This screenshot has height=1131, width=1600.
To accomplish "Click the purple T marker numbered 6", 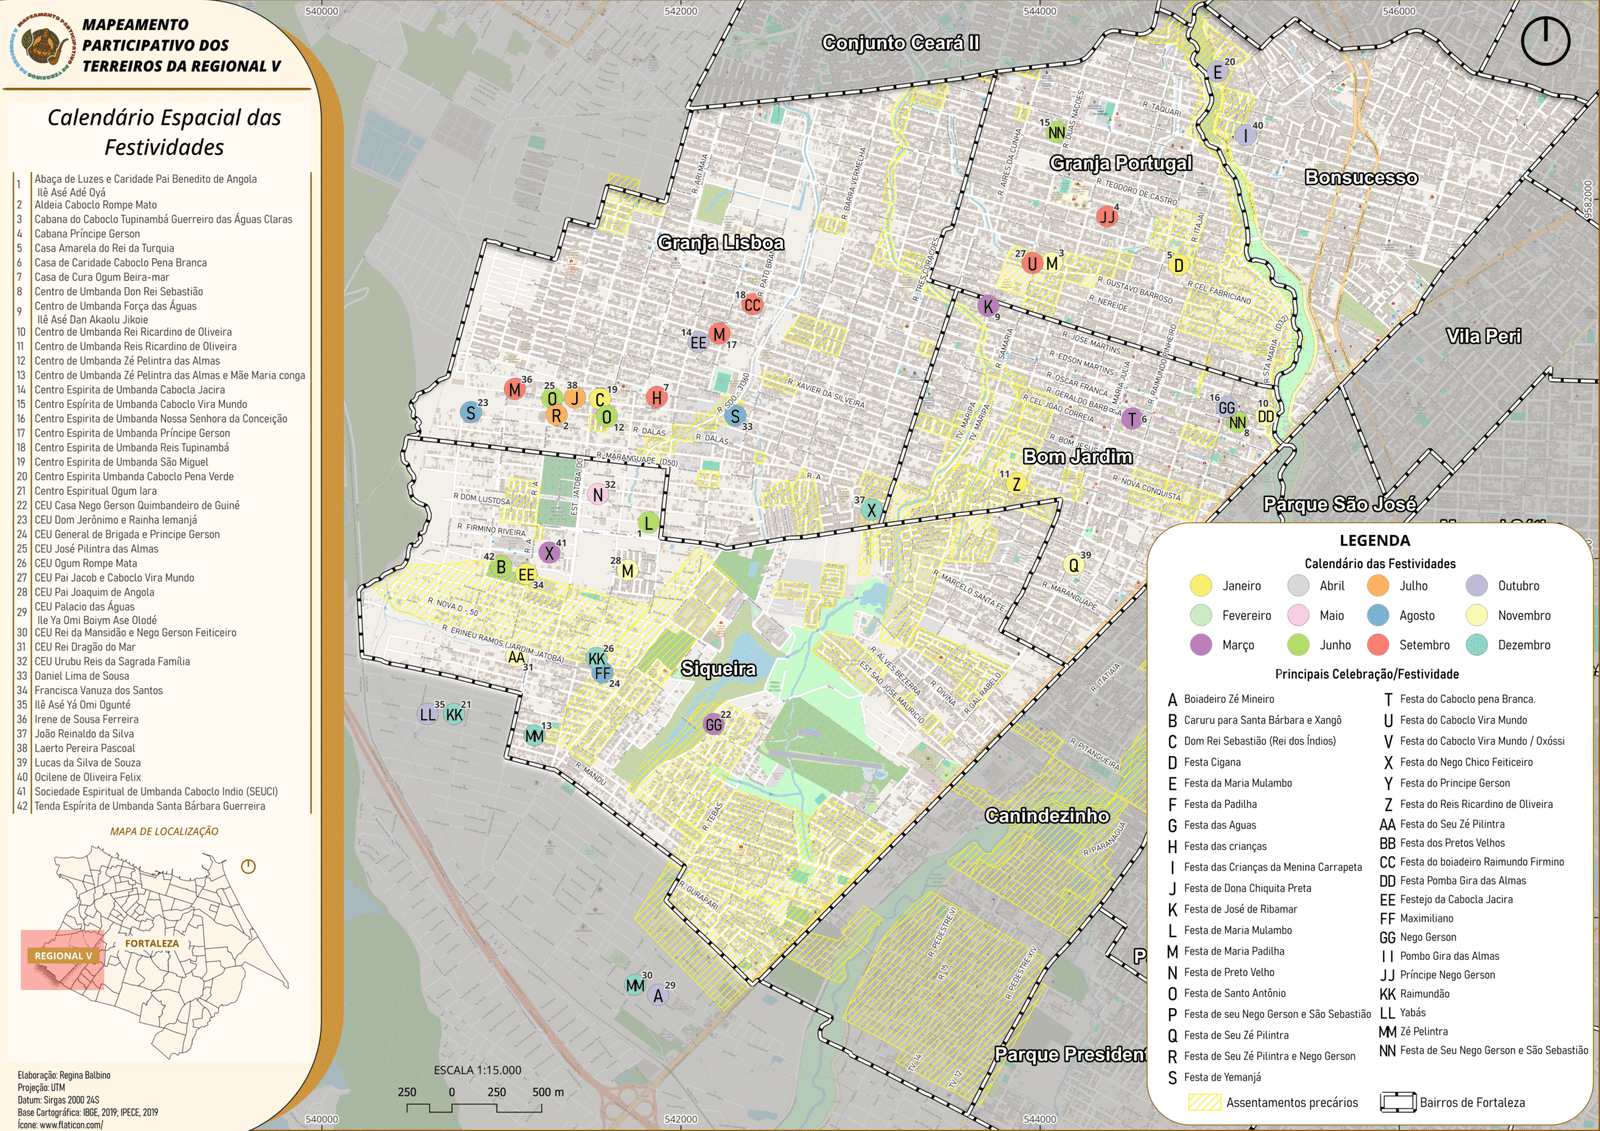I will point(1131,419).
